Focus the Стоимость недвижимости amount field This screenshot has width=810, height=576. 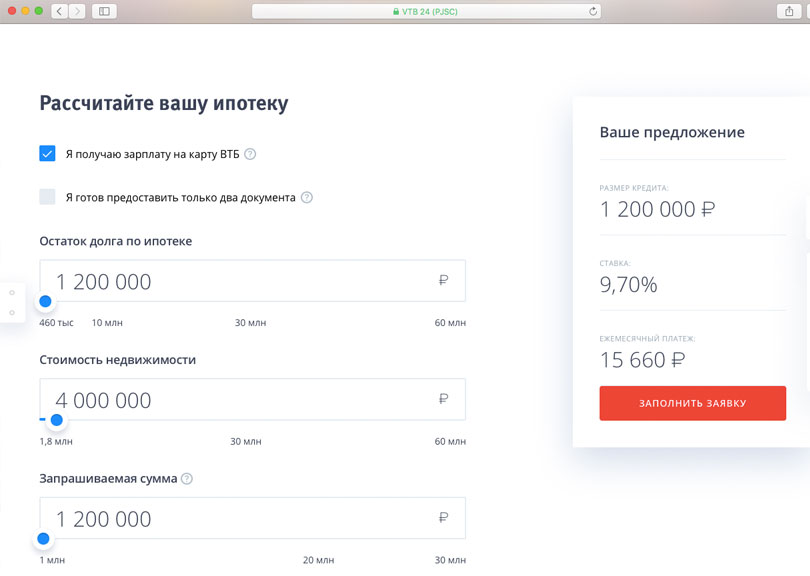240,400
